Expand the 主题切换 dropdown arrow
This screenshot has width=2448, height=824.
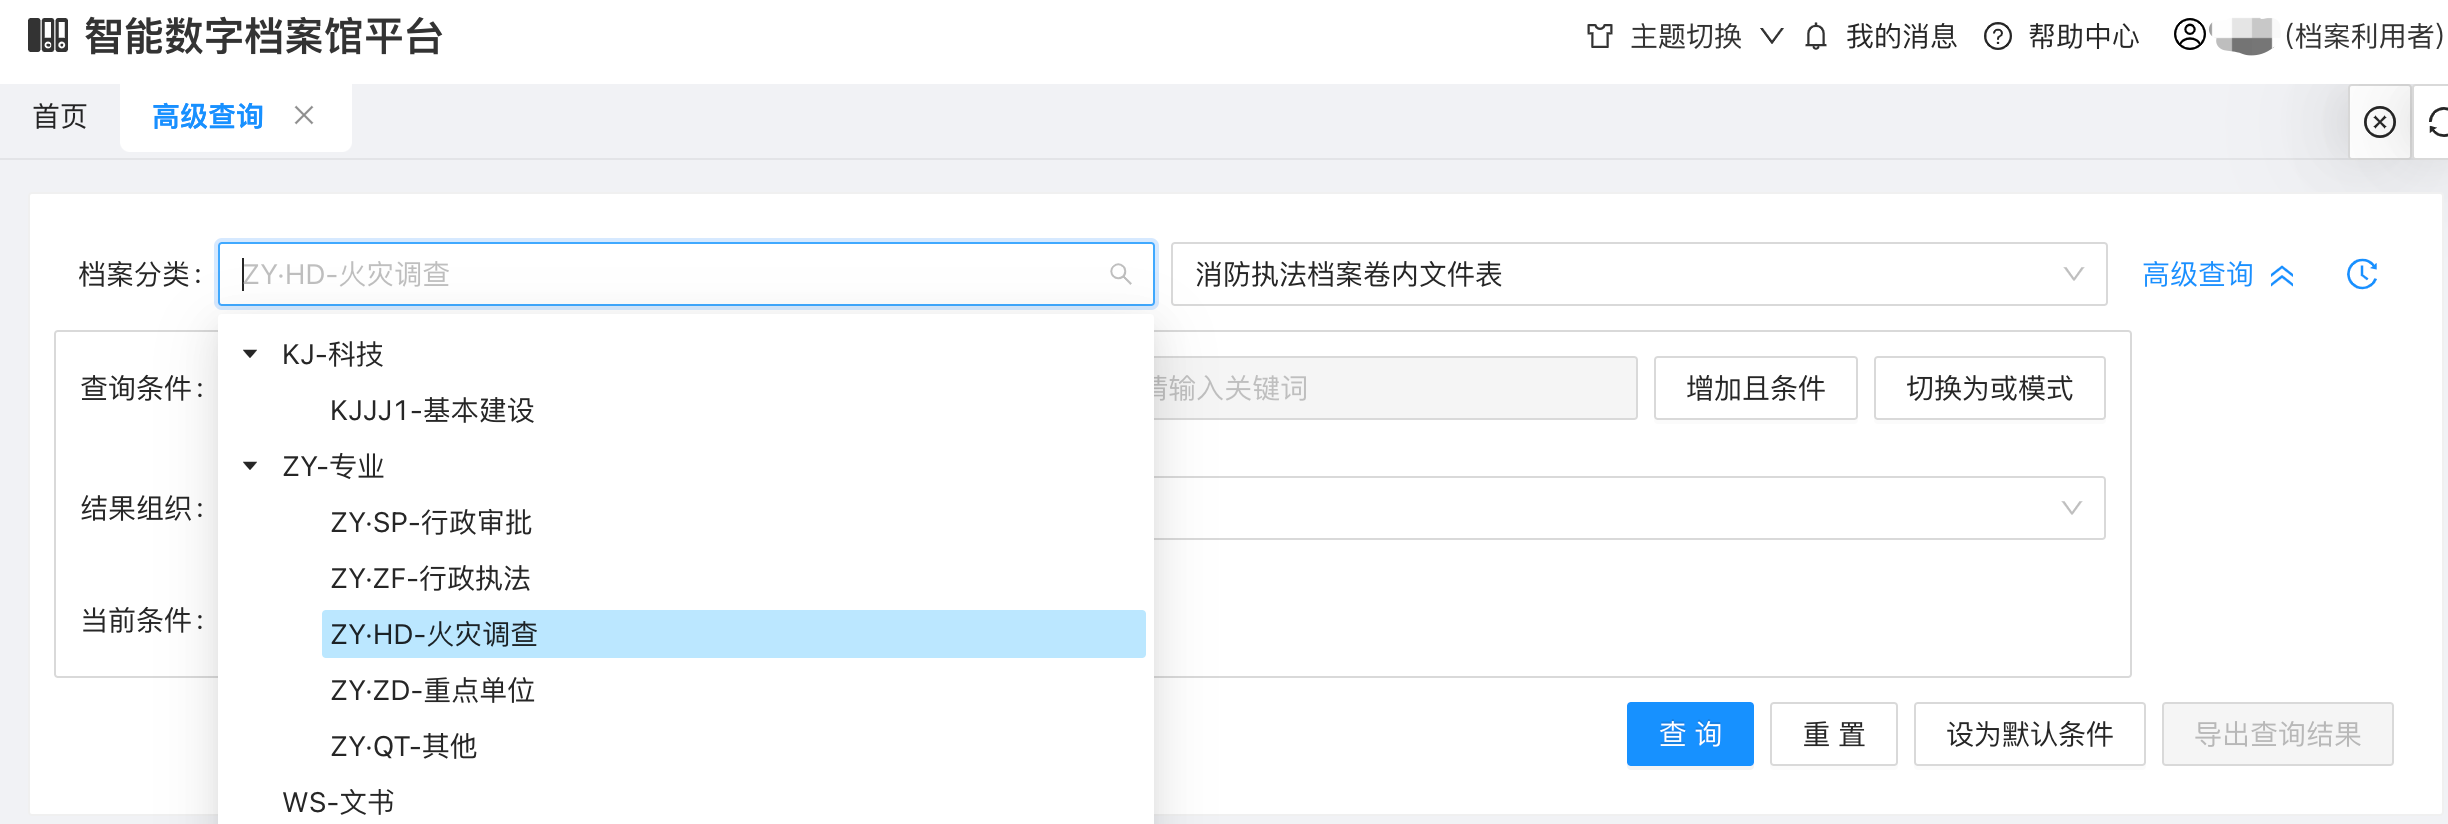[x=1771, y=37]
